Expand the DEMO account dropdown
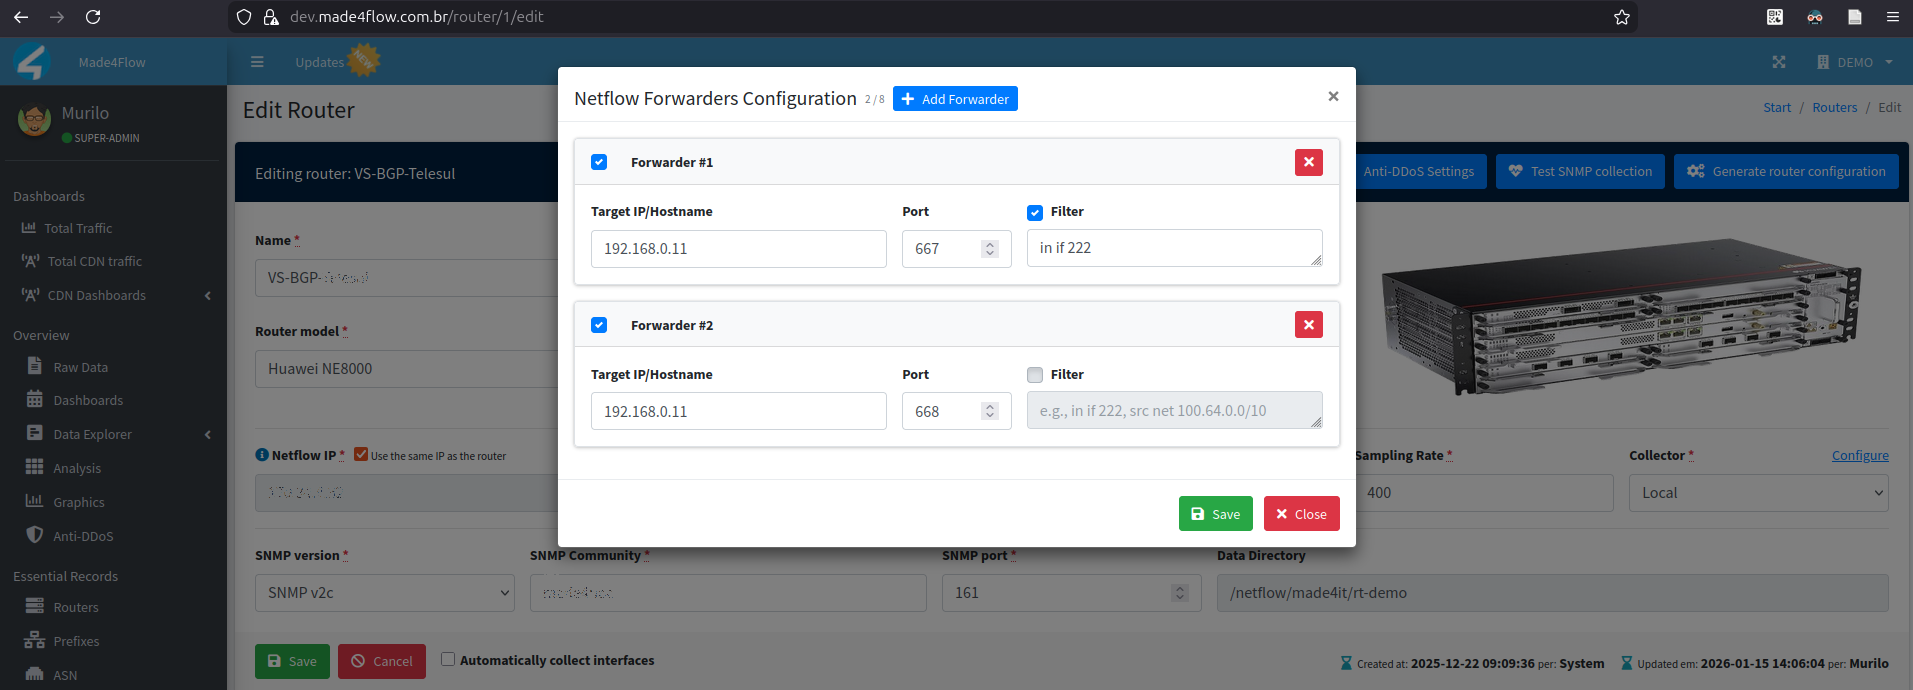The height and width of the screenshot is (690, 1913). pos(1855,62)
